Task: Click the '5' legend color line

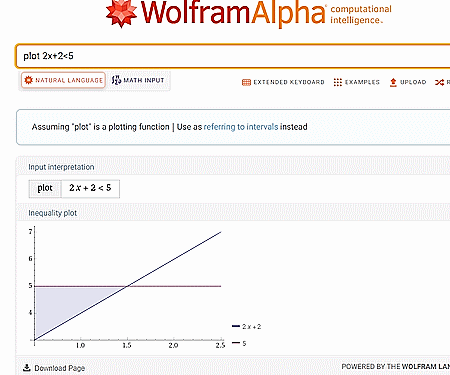Action: 236,343
